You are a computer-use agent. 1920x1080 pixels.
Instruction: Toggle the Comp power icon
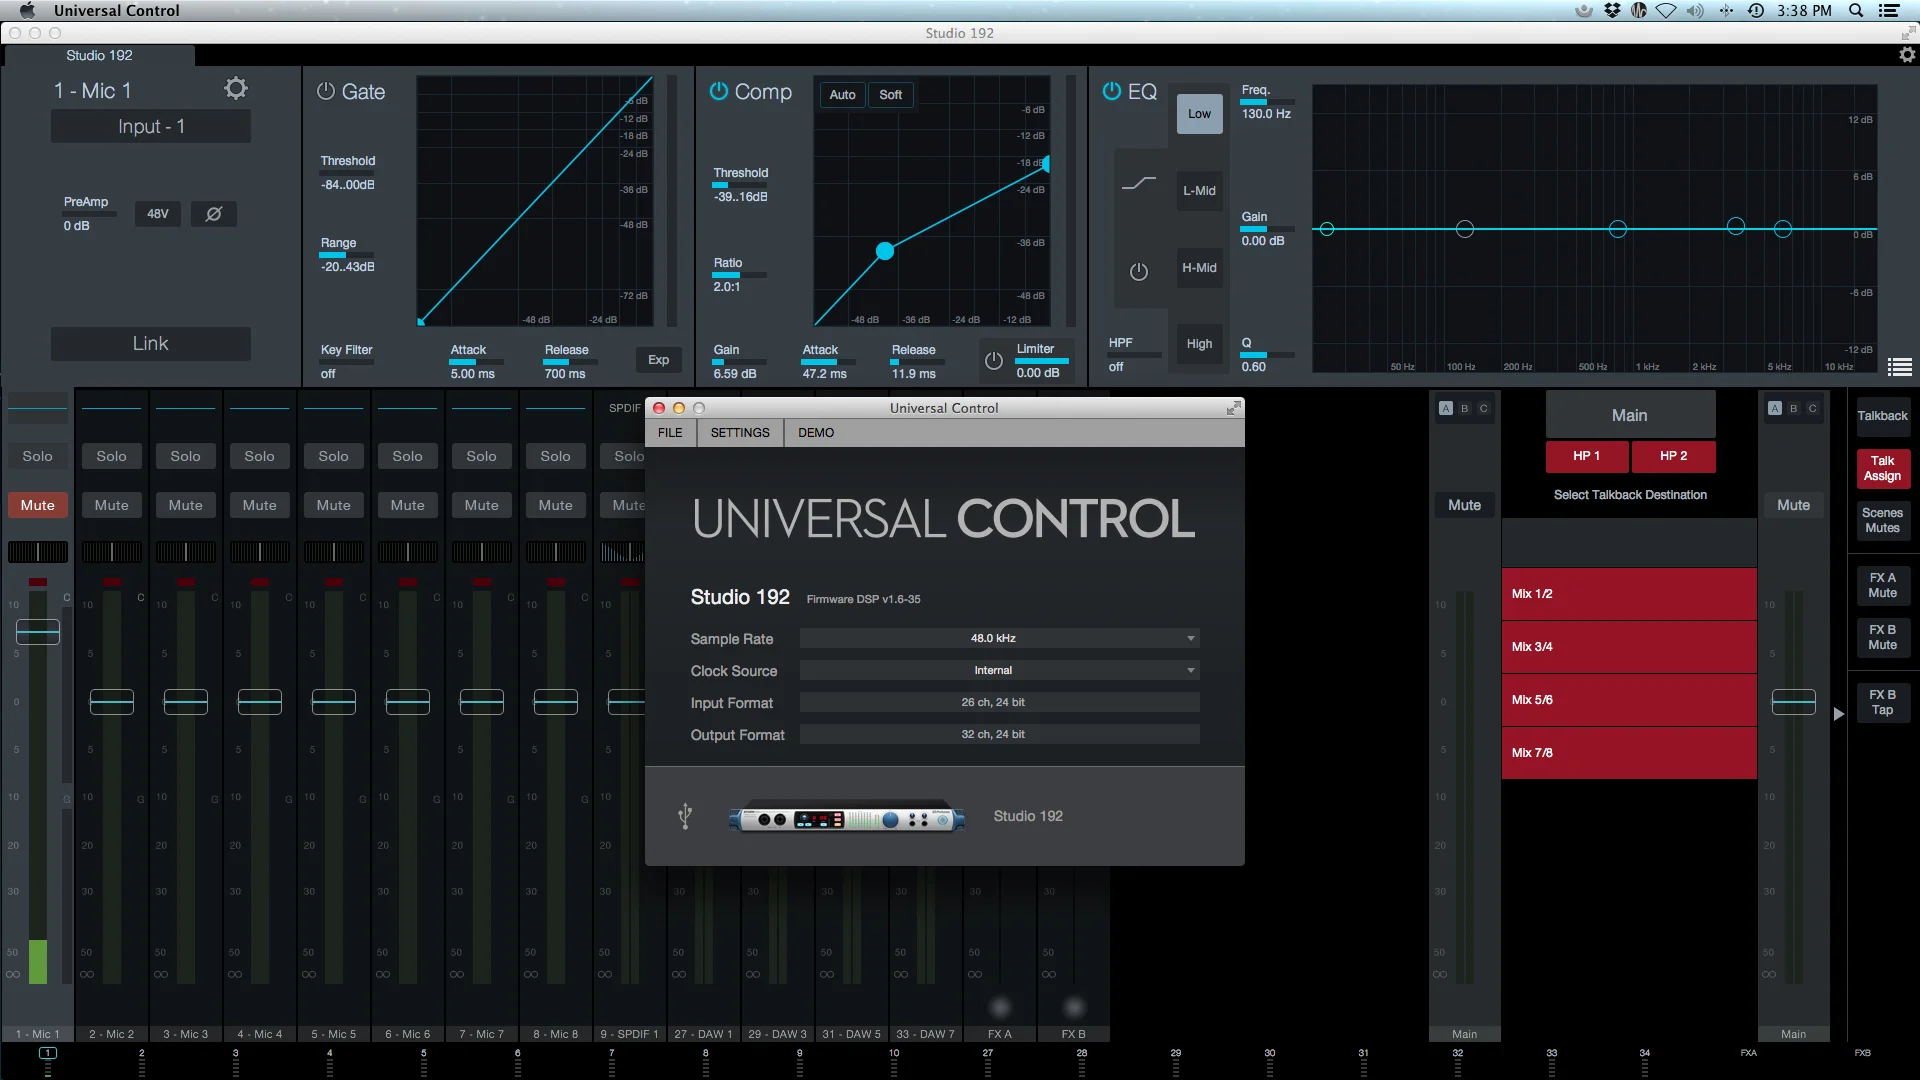coord(718,91)
